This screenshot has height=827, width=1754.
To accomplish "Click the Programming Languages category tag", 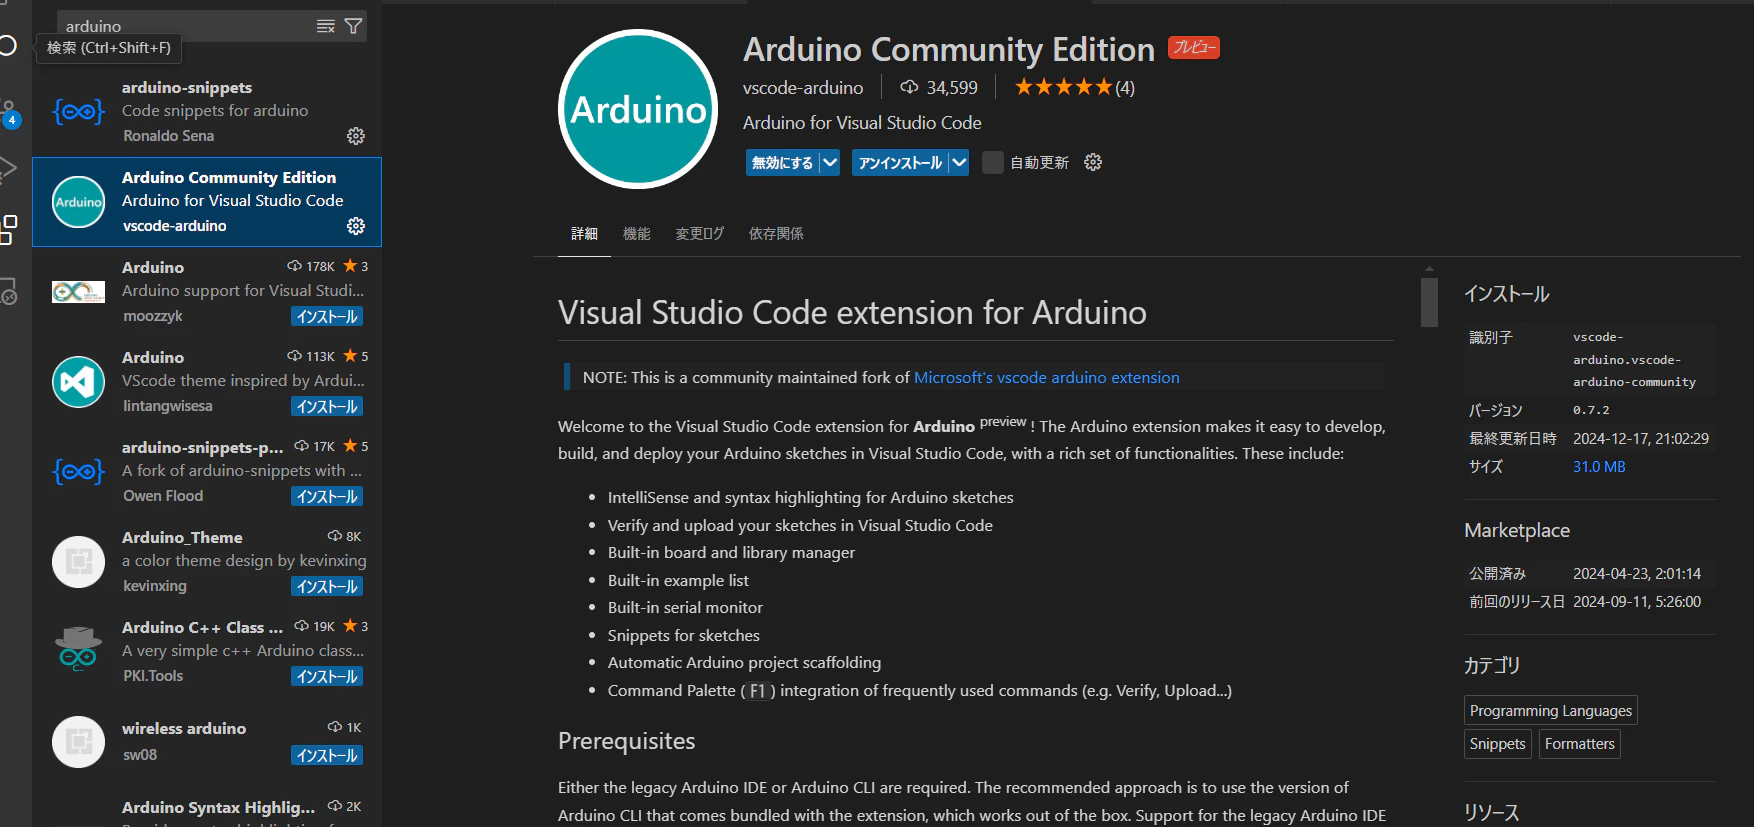I will pos(1550,710).
